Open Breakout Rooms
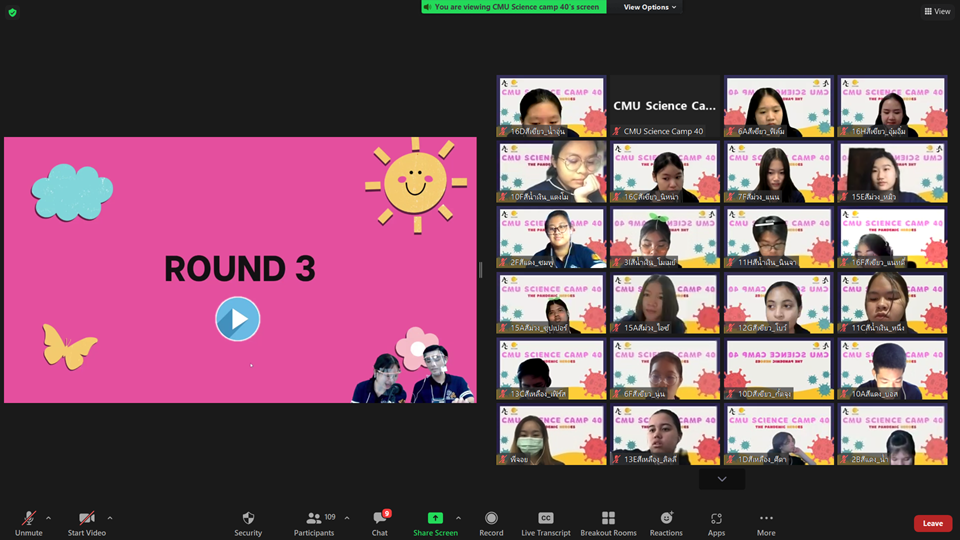Image resolution: width=960 pixels, height=540 pixels. pyautogui.click(x=608, y=518)
